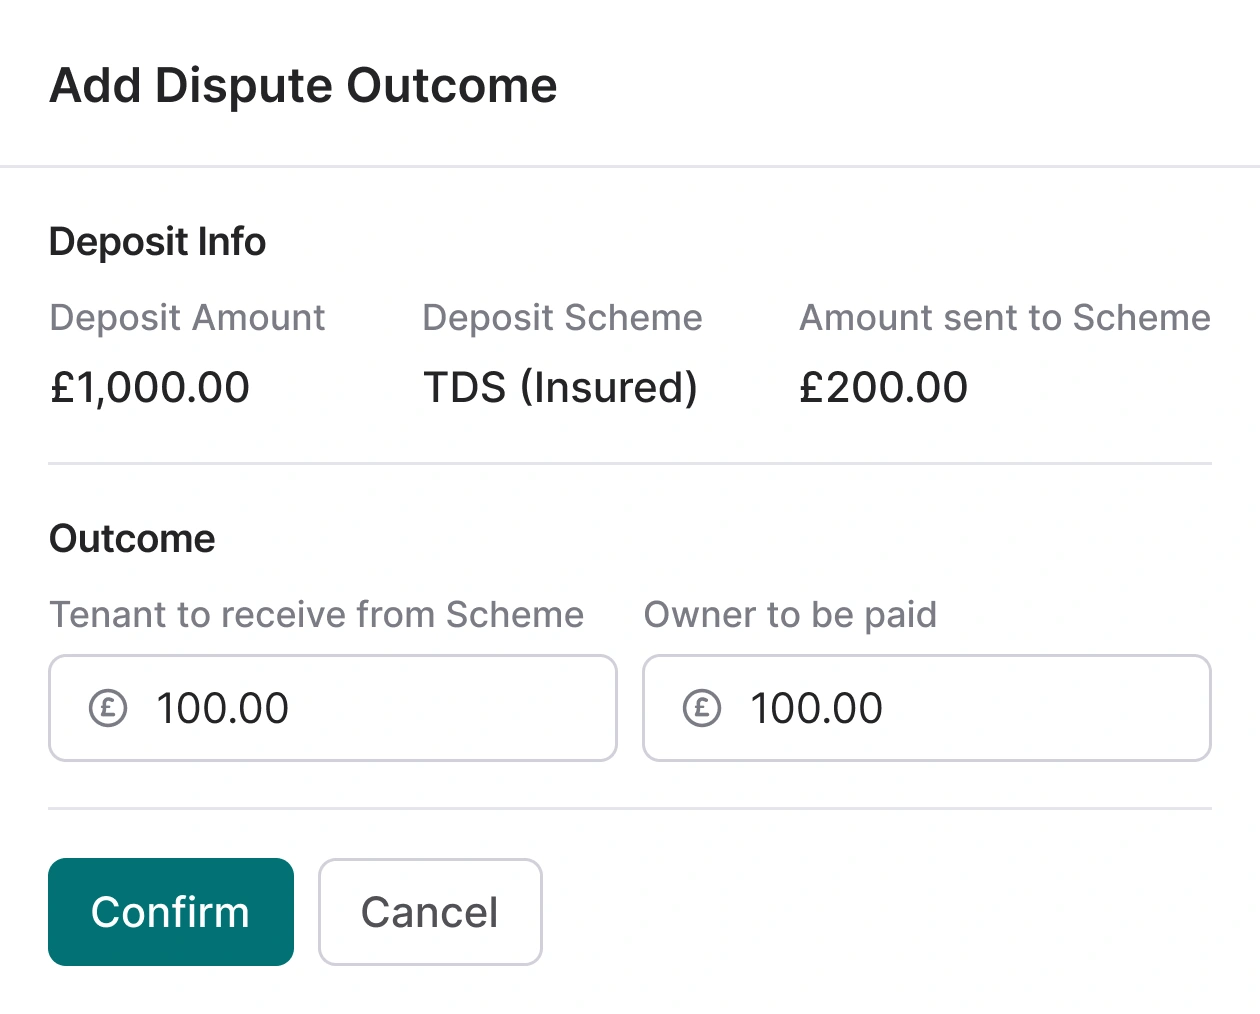Click the Amount sent to Scheme label
Screen dimensions: 1260x1014
click(1004, 317)
